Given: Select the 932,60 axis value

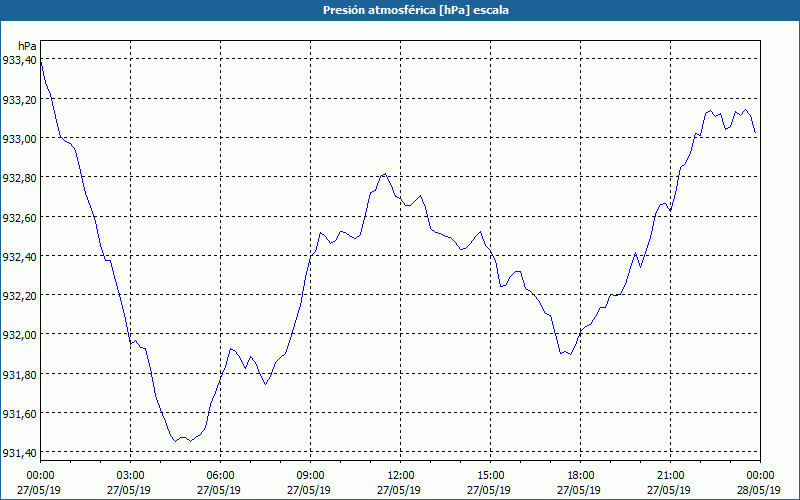Looking at the screenshot, I should [x=19, y=217].
